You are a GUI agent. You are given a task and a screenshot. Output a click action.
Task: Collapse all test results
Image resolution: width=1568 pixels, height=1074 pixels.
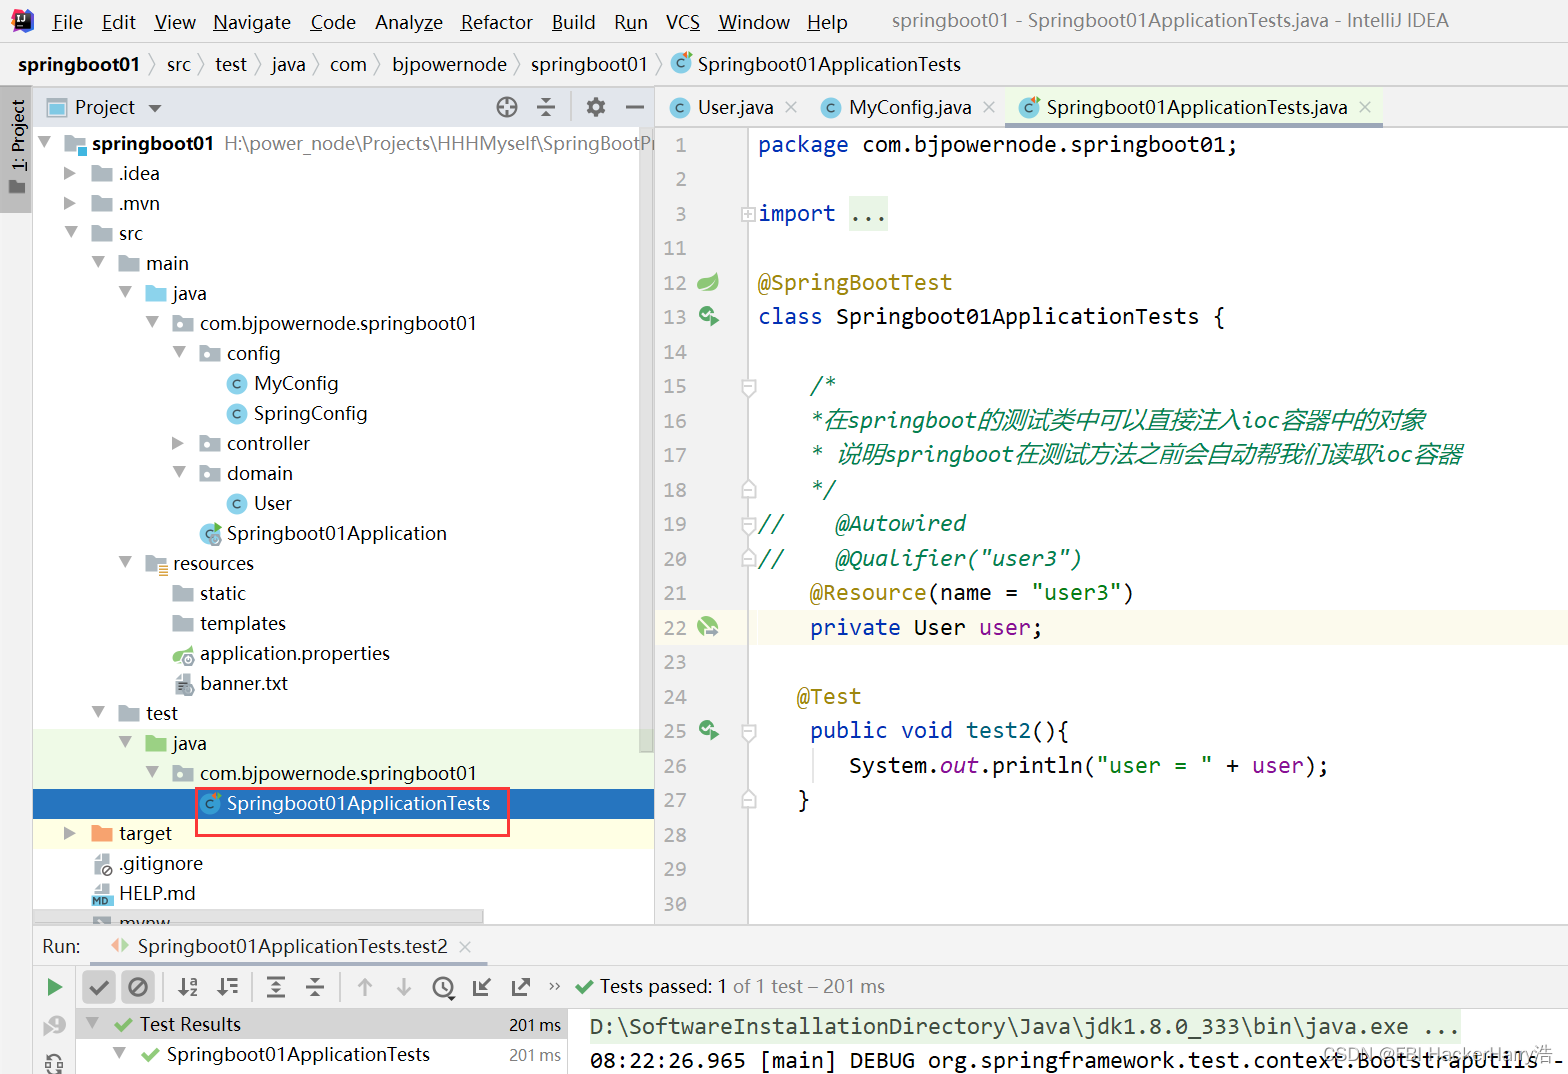[x=315, y=987]
